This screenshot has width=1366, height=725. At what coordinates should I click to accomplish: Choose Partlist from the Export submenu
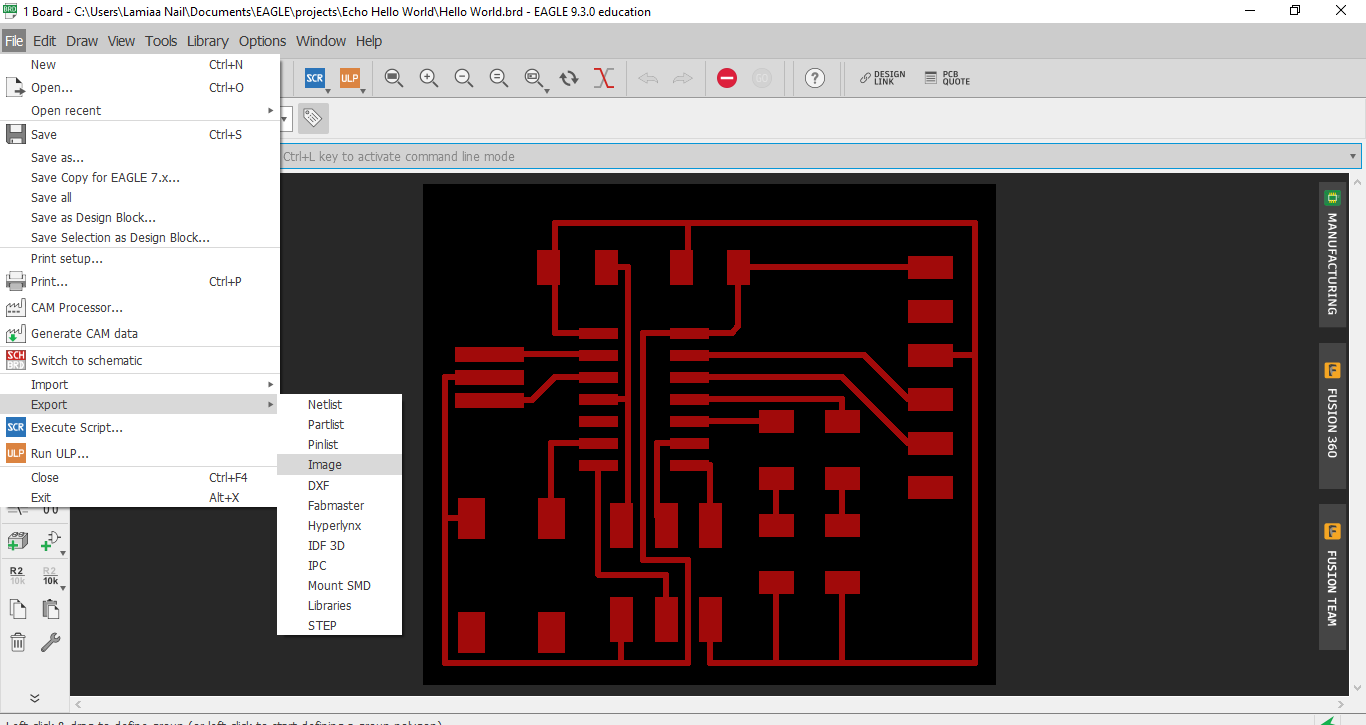339,425
